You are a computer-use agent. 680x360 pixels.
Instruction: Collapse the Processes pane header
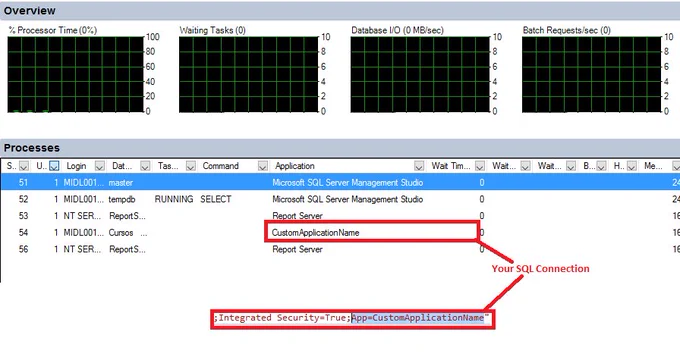tap(340, 147)
